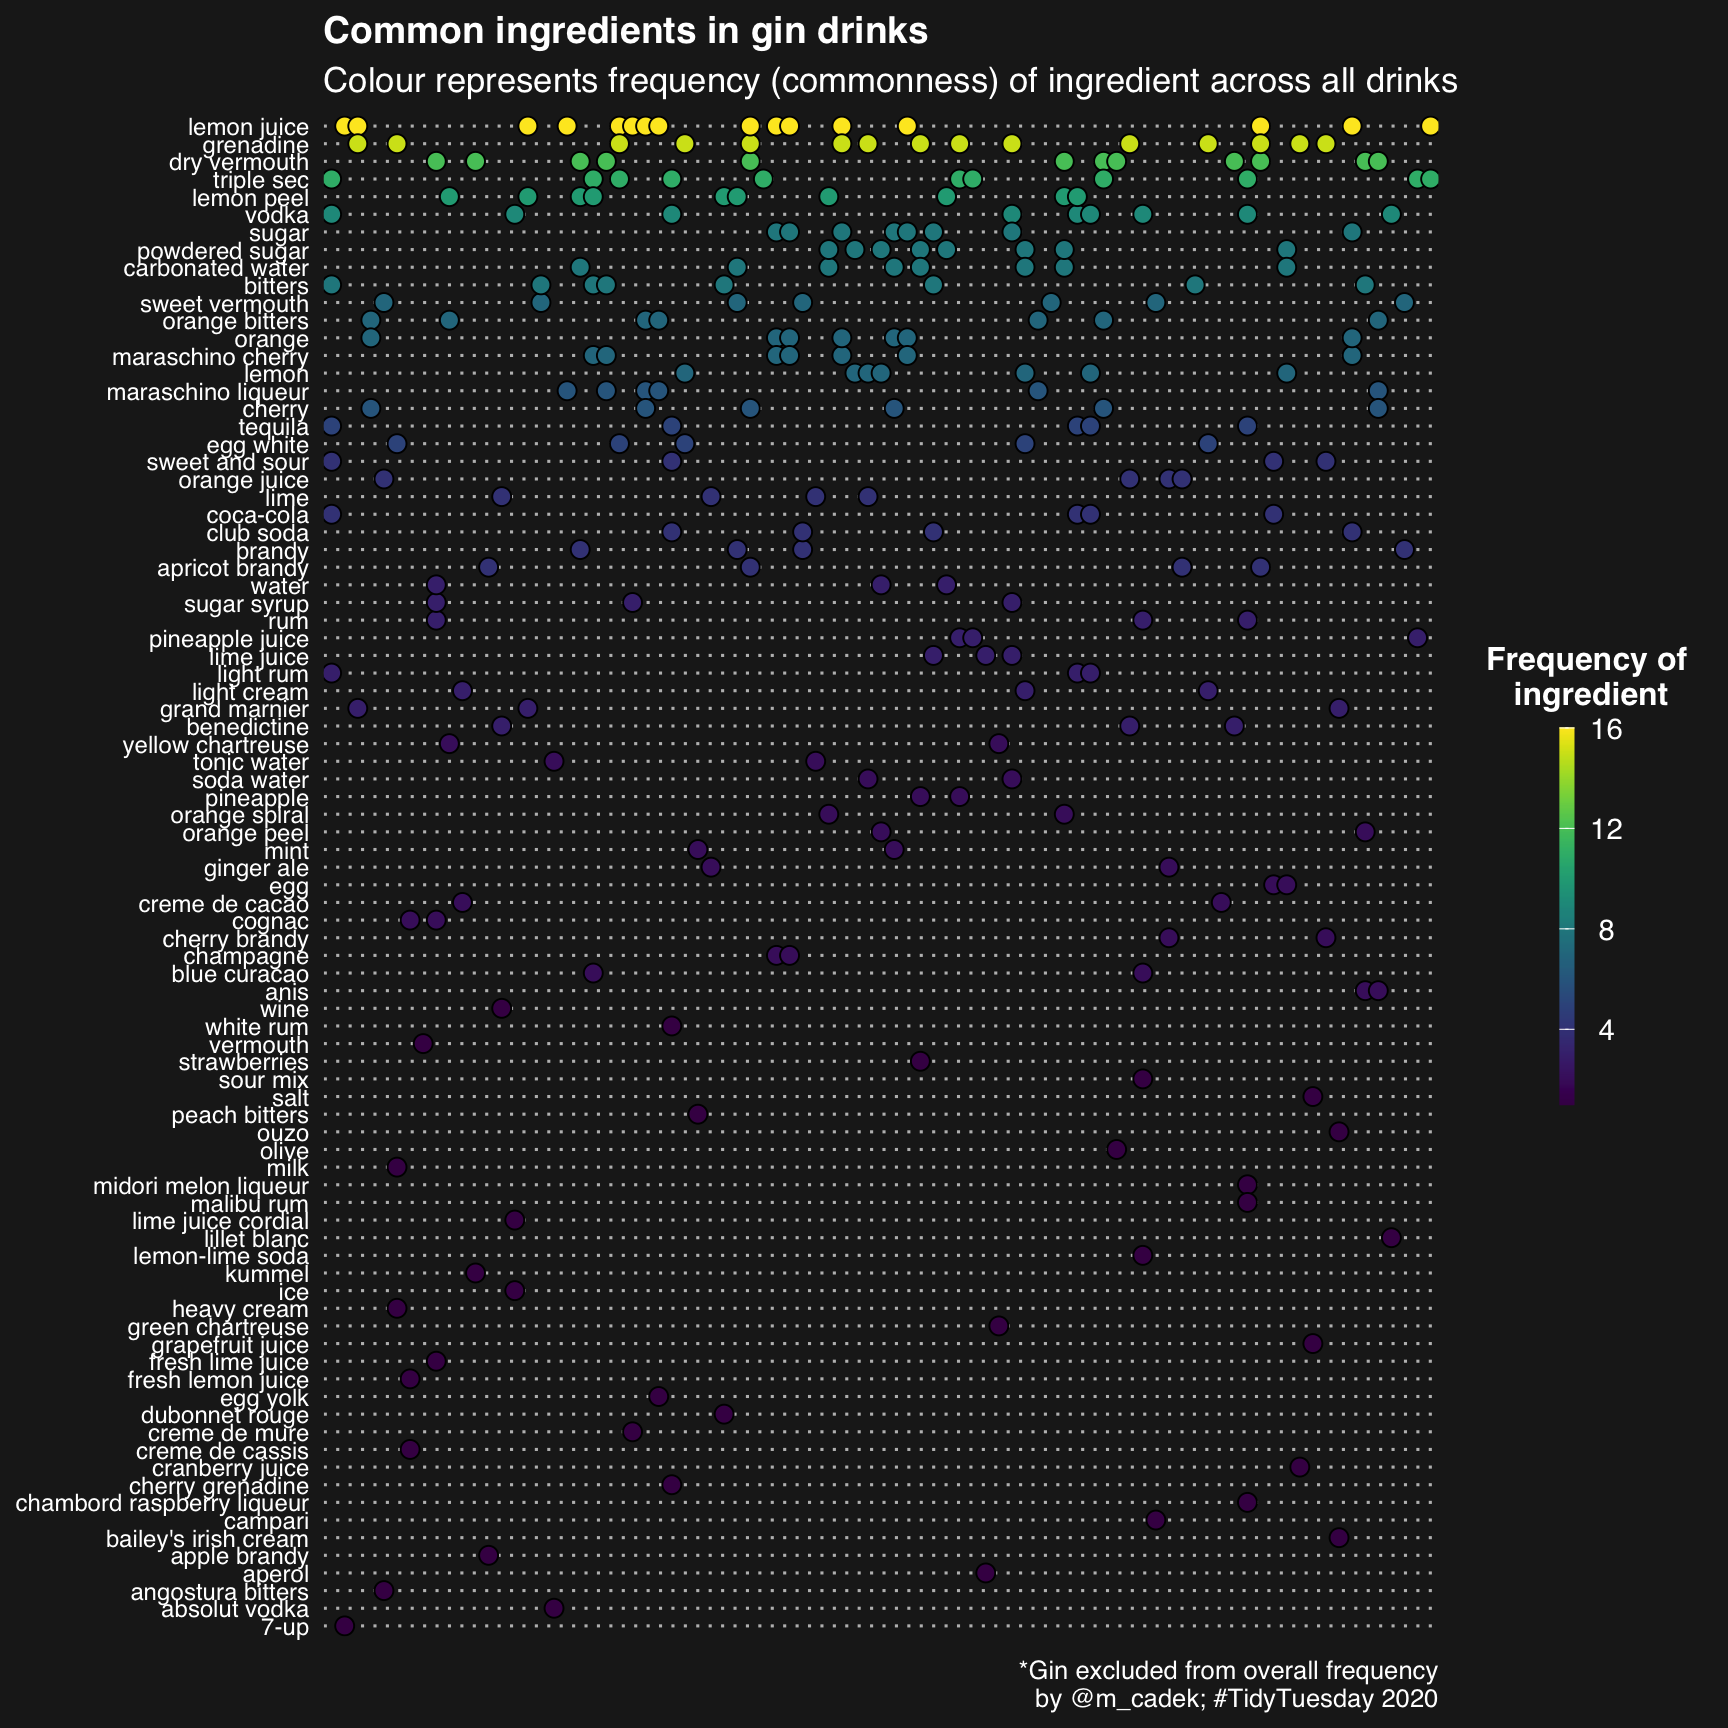Click the viridis colour bar legend
Screen dimensions: 1728x1728
click(1567, 916)
